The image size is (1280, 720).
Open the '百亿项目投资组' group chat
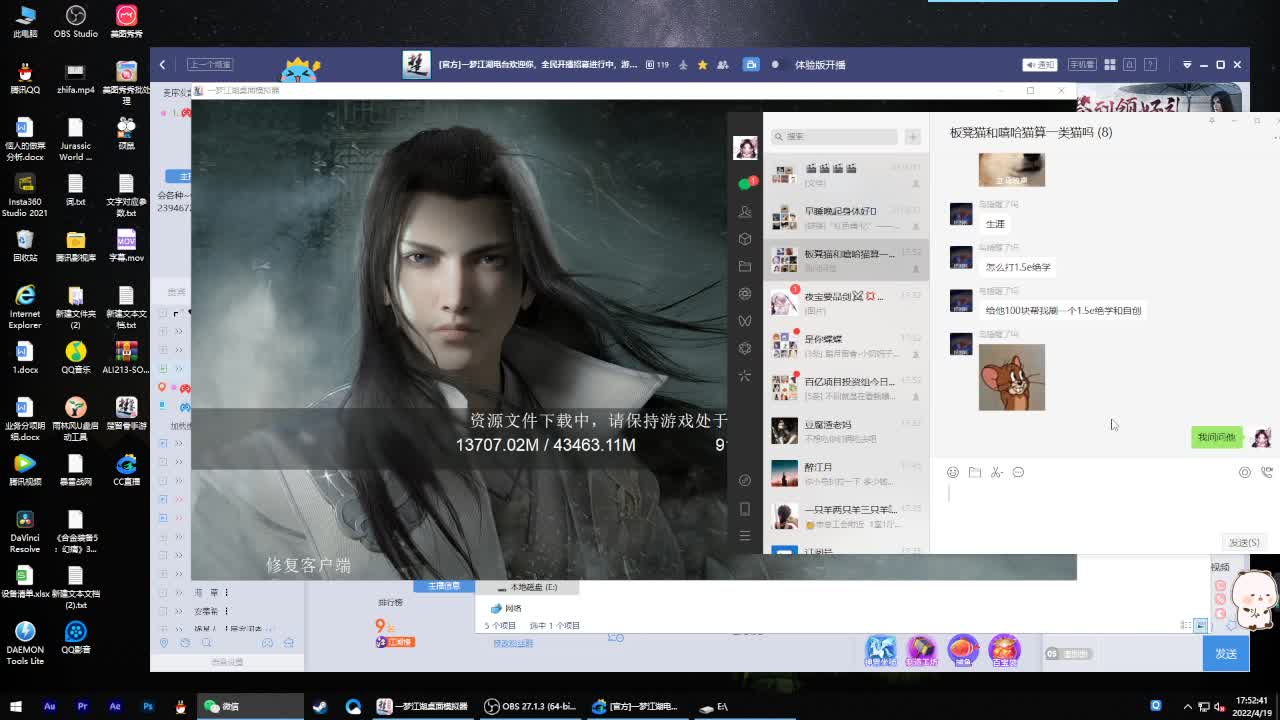pyautogui.click(x=846, y=388)
